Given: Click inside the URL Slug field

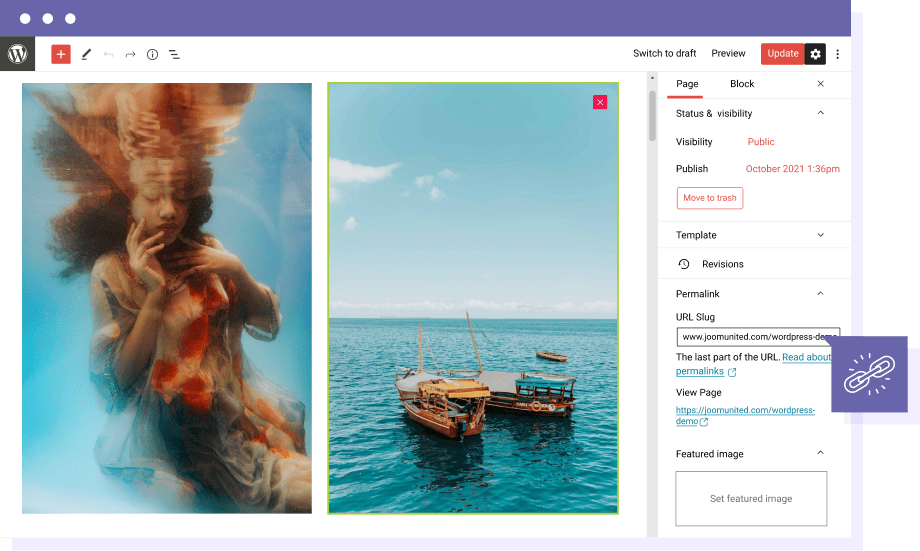Looking at the screenshot, I should tap(757, 337).
